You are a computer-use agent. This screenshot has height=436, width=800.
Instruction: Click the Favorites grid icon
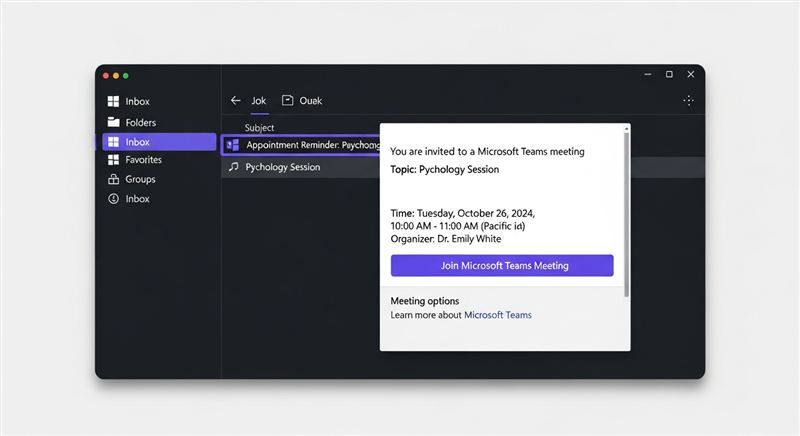click(x=113, y=160)
